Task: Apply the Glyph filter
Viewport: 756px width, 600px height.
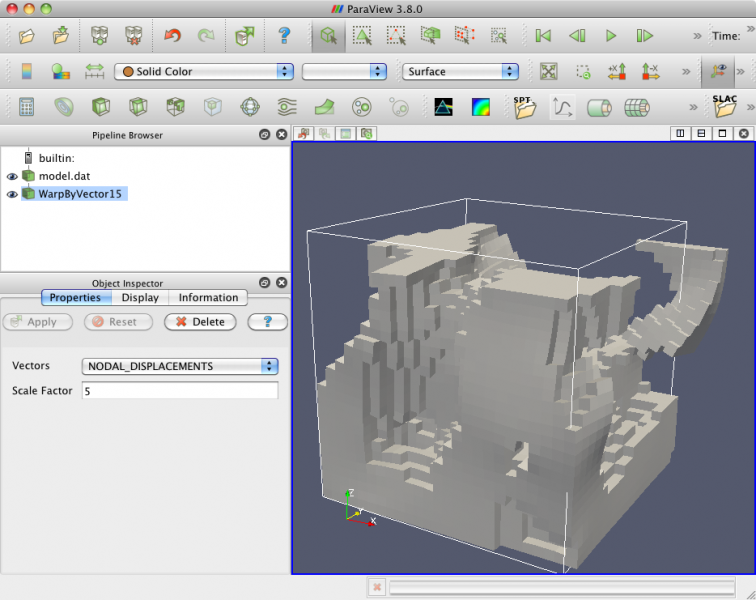Action: click(x=250, y=107)
